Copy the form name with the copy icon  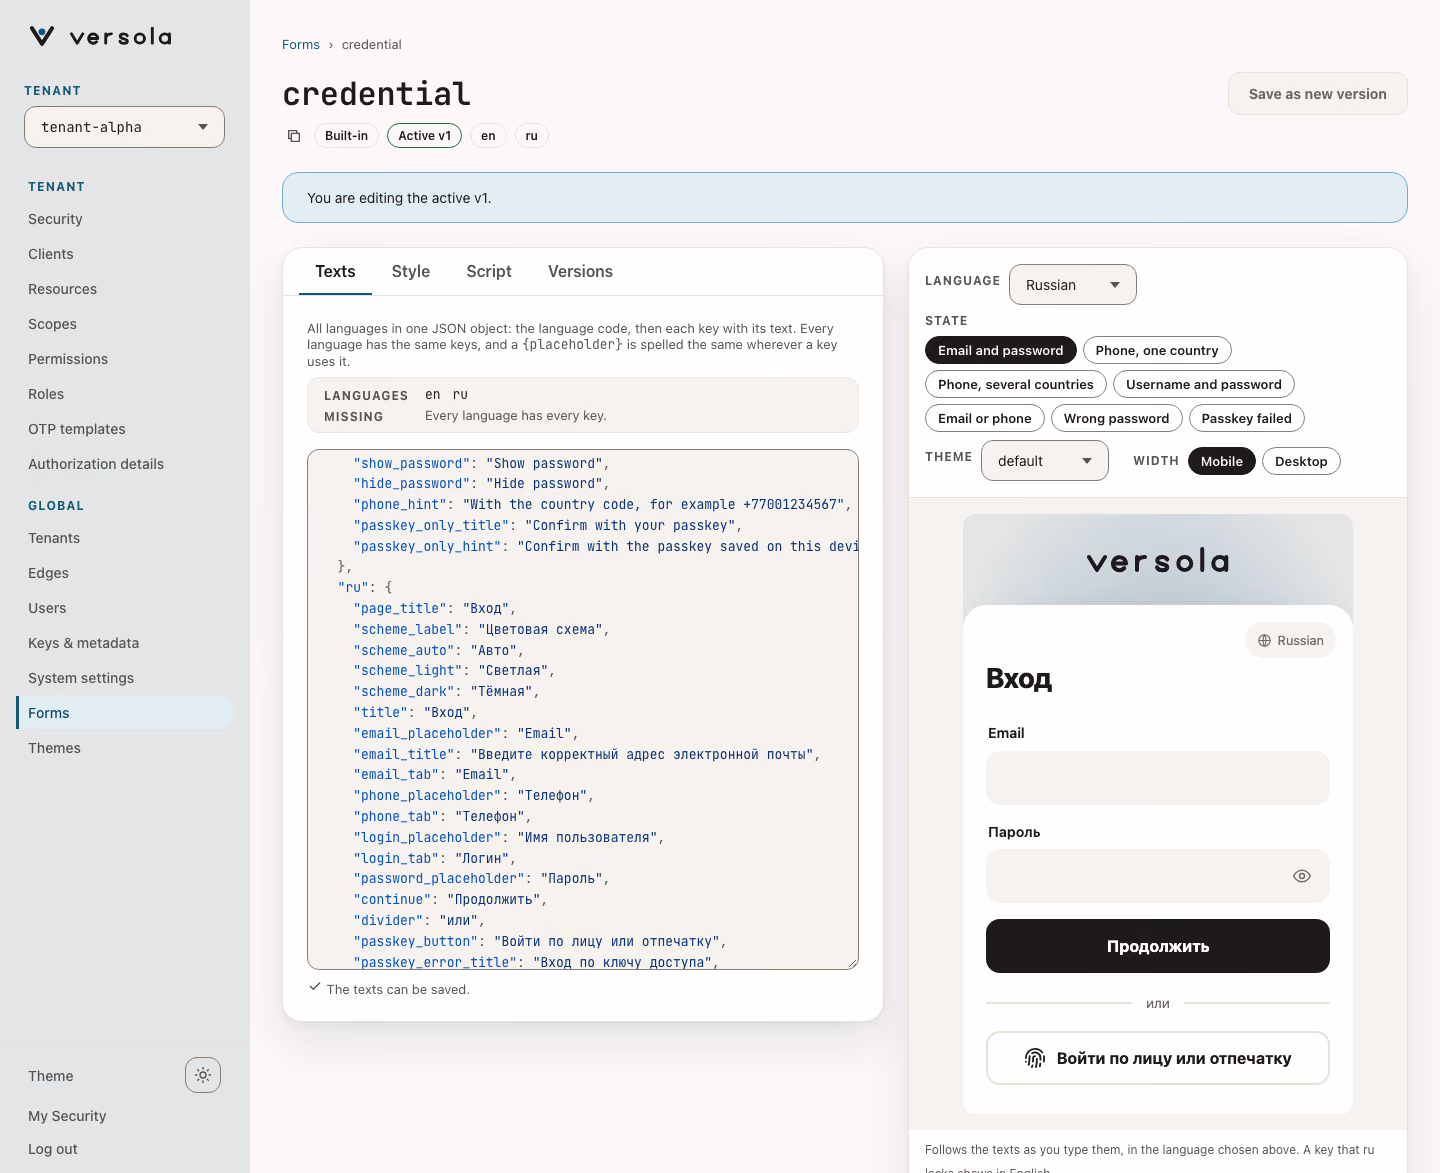[x=294, y=136]
